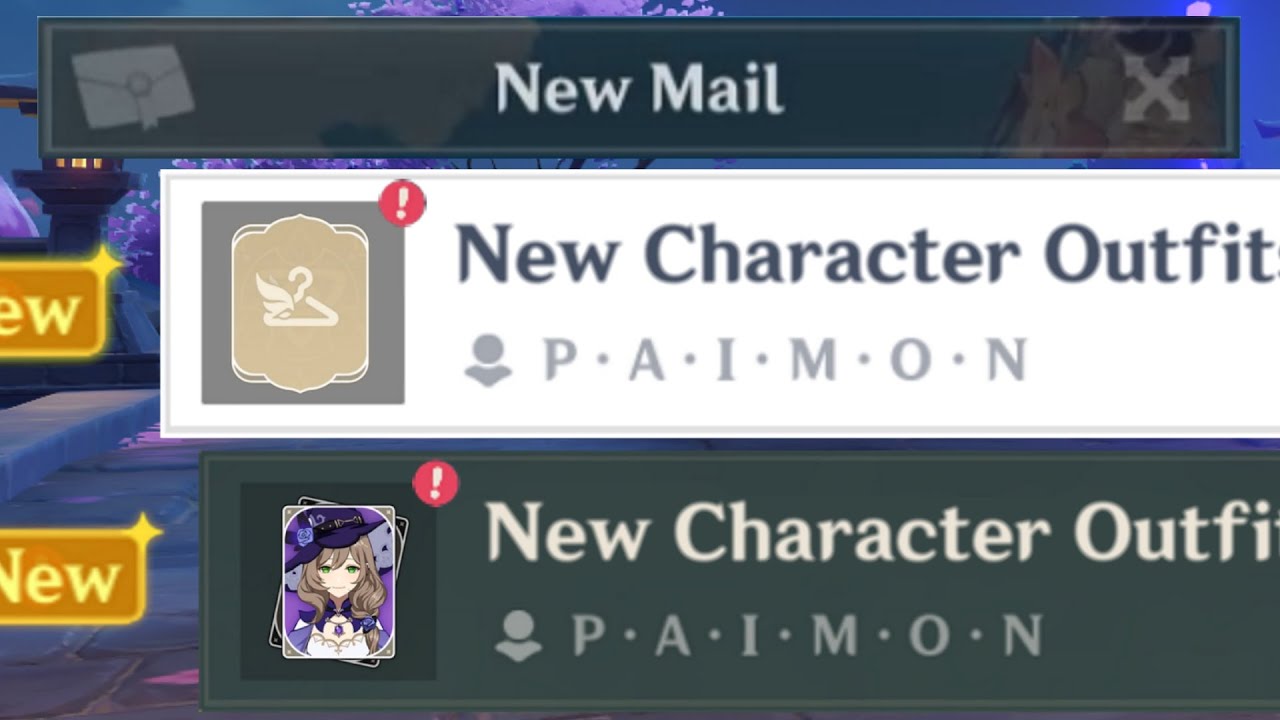Click PAIMON sender name in white row
The width and height of the screenshot is (1280, 720).
pos(784,360)
